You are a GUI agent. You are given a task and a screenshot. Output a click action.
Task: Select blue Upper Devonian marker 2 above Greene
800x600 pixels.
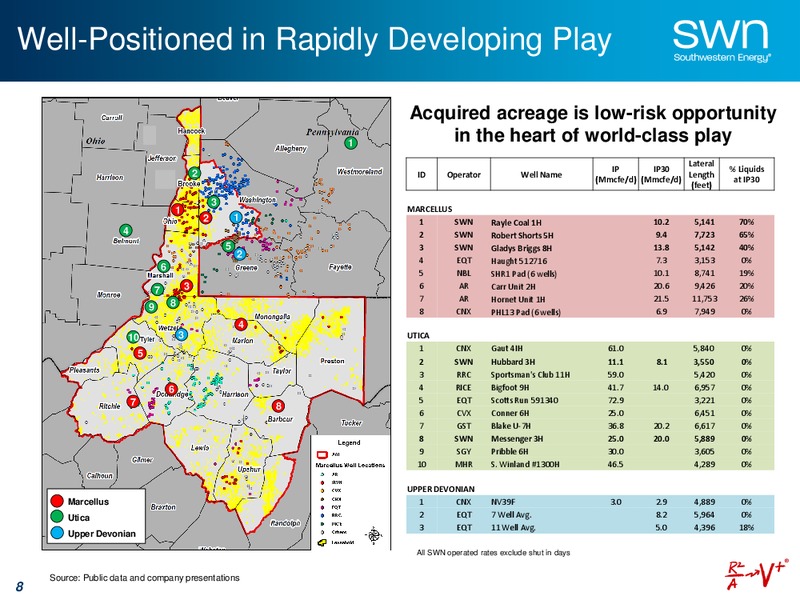(x=240, y=254)
